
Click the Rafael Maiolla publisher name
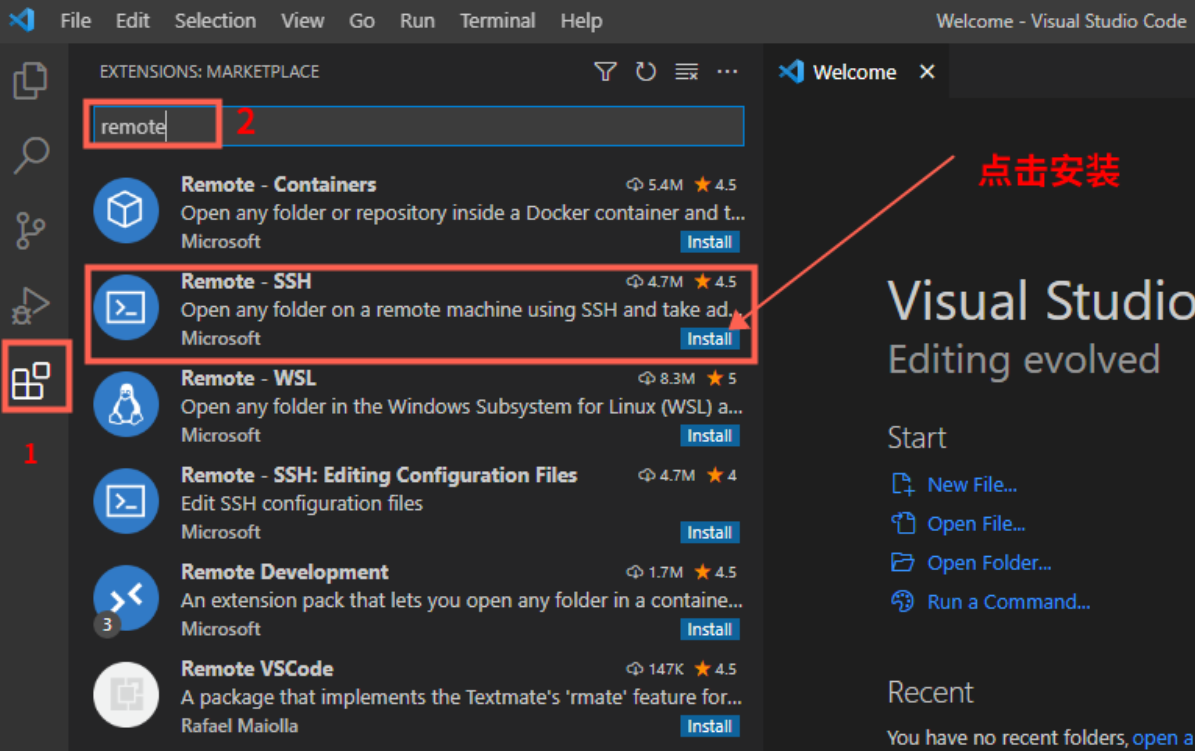click(x=239, y=725)
